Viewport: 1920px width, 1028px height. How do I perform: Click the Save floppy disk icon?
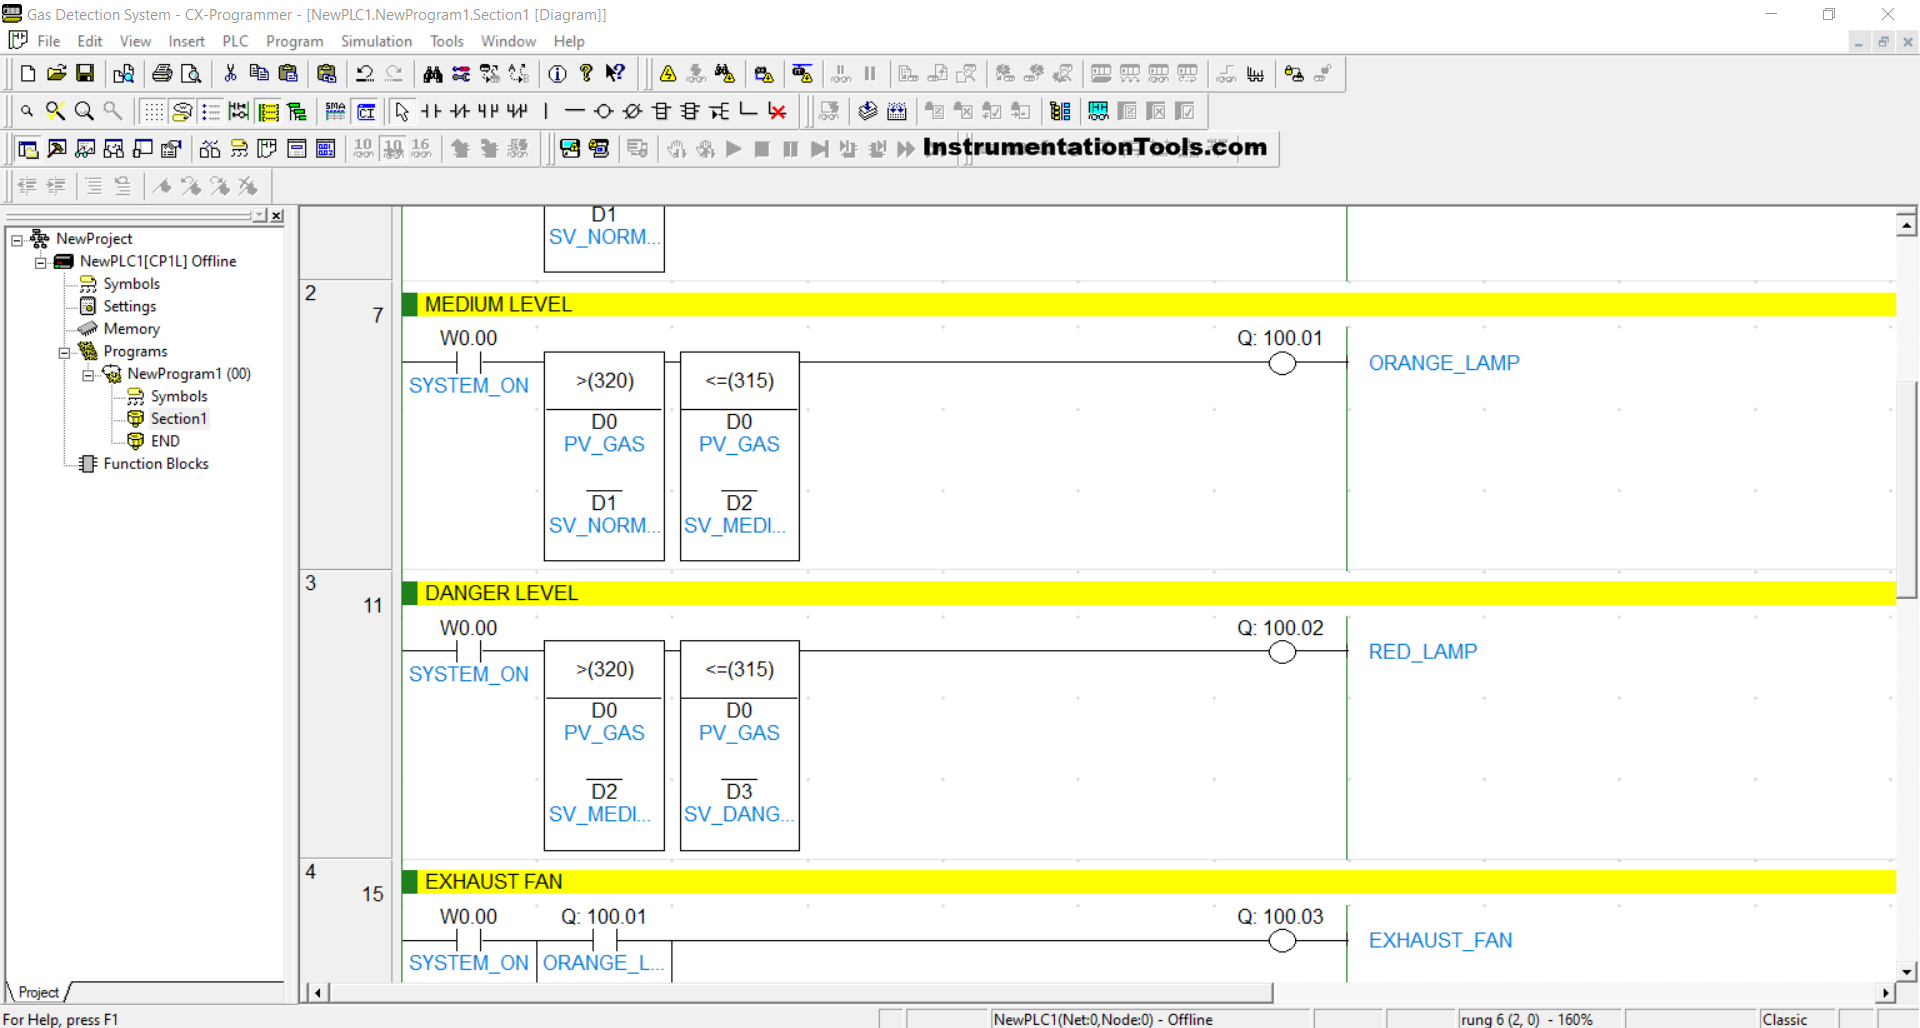(x=85, y=73)
